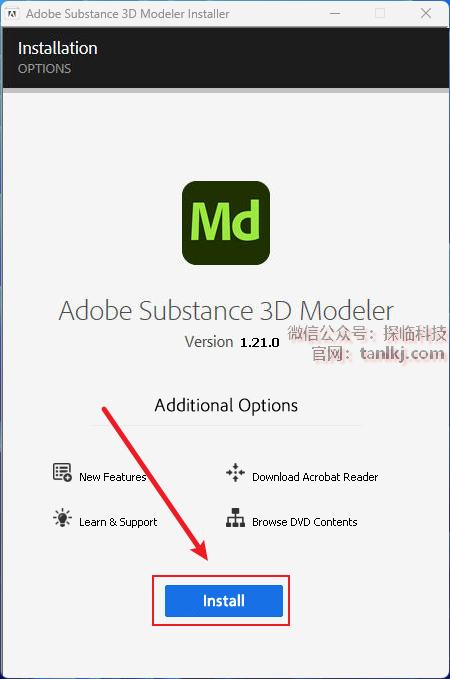Click the Install button

[223, 601]
